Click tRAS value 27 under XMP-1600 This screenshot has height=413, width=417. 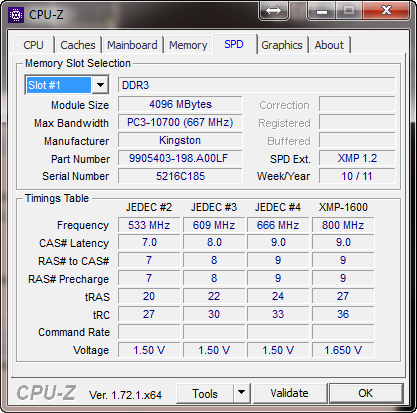(343, 296)
